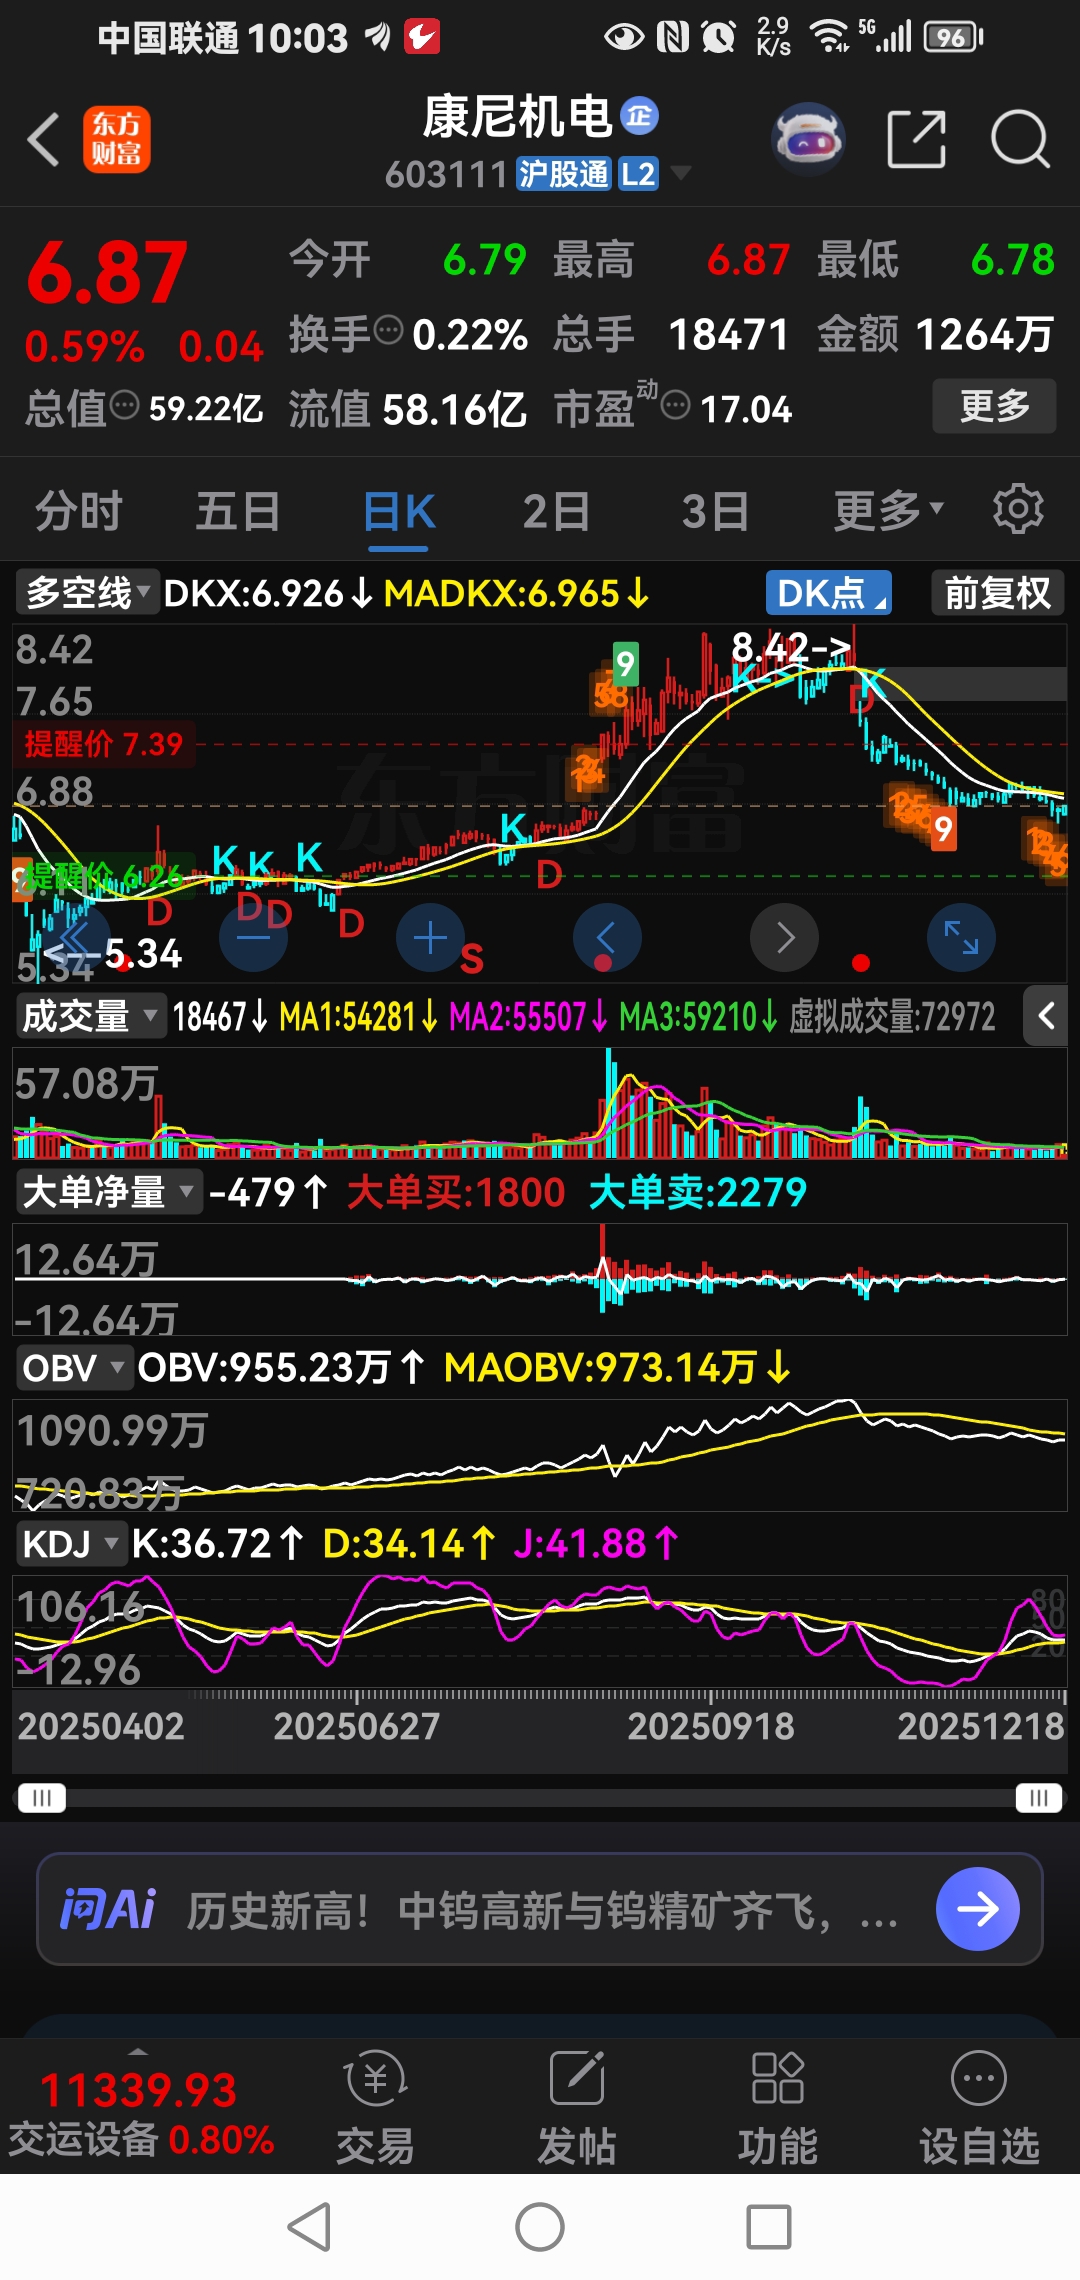1080x2280 pixels.
Task: Move chart right with the arrow button
Action: (x=785, y=938)
